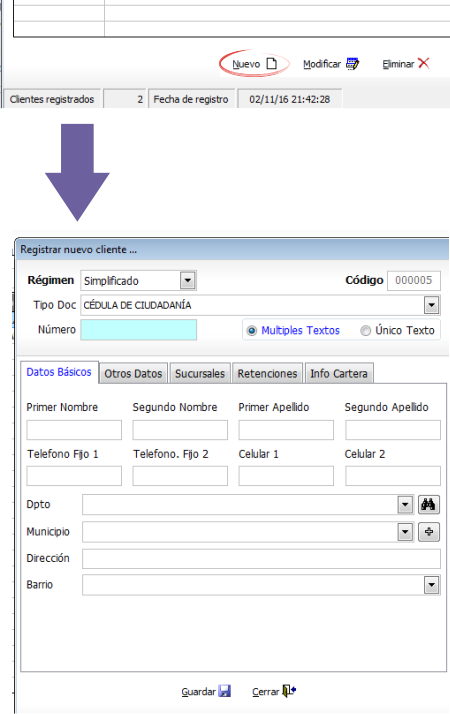
Task: Open the Régimen dropdown
Action: (x=188, y=280)
